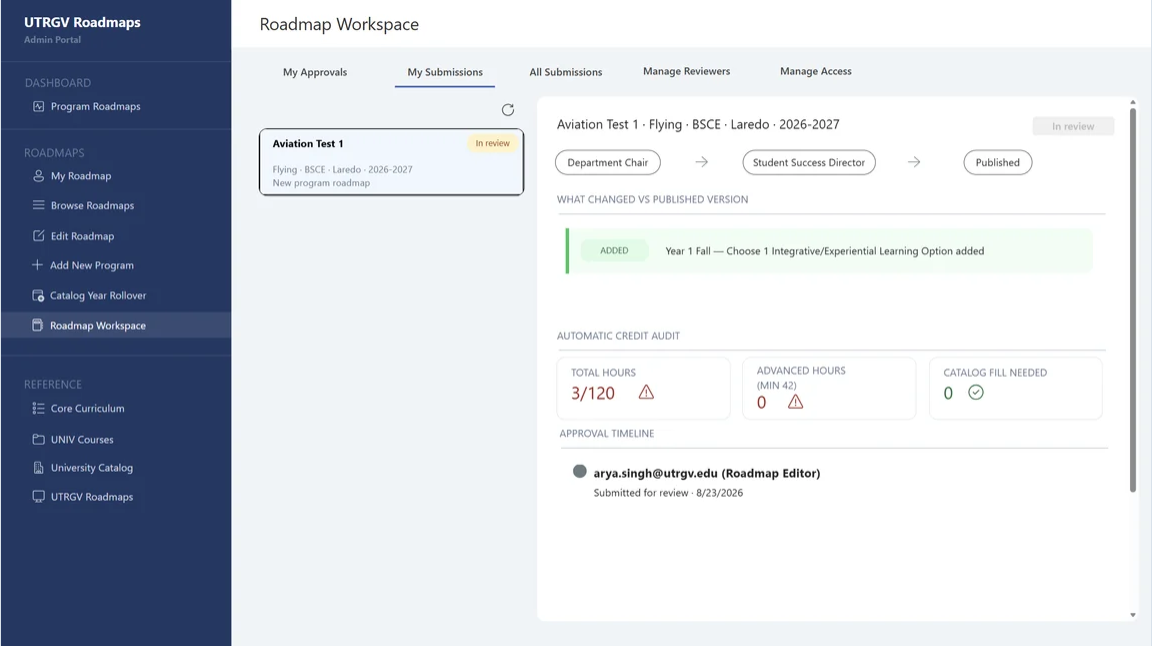Click the Student Success Director stage pill
Image resolution: width=1153 pixels, height=646 pixels.
click(x=809, y=162)
